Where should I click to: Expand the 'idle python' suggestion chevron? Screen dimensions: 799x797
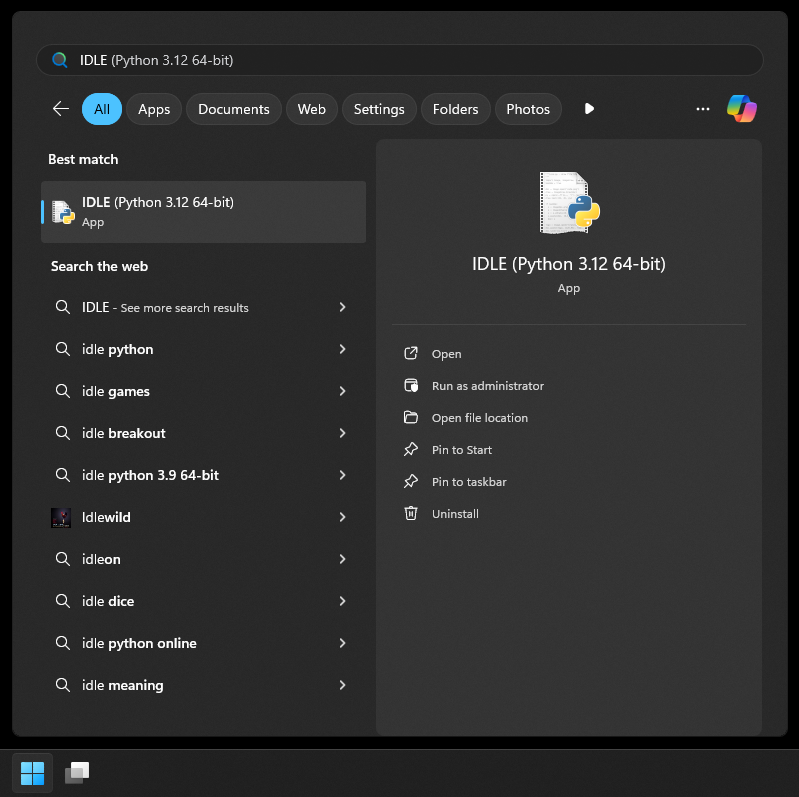[342, 349]
